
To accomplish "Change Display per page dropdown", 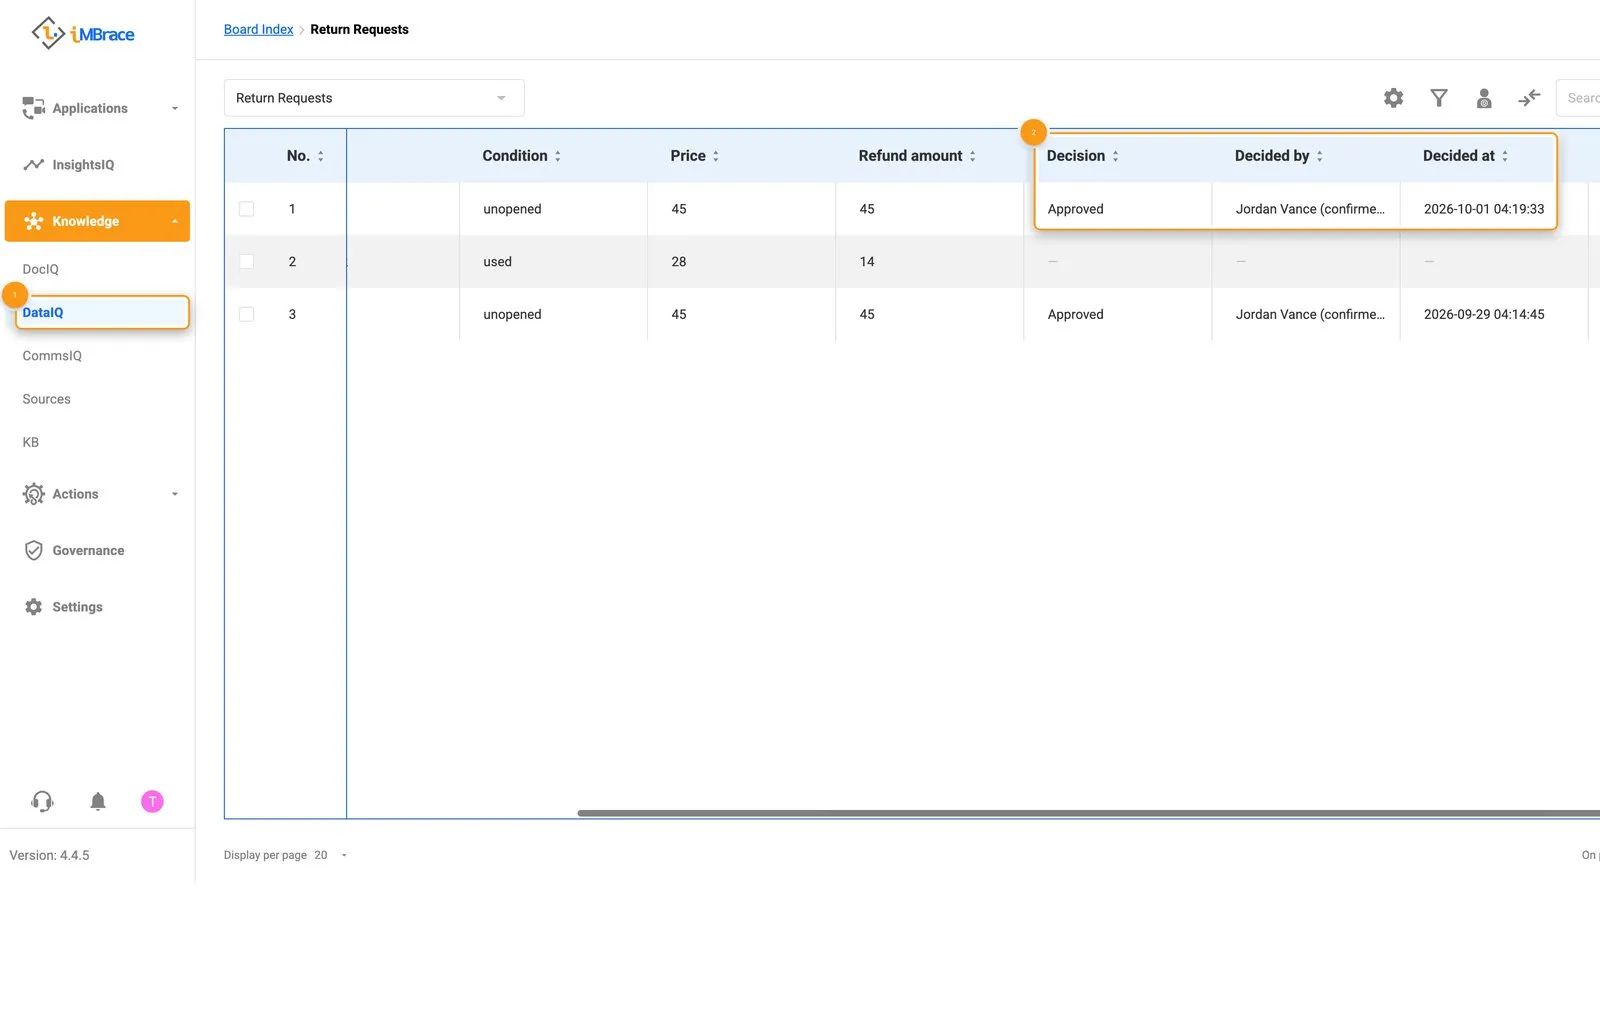I will pyautogui.click(x=331, y=855).
